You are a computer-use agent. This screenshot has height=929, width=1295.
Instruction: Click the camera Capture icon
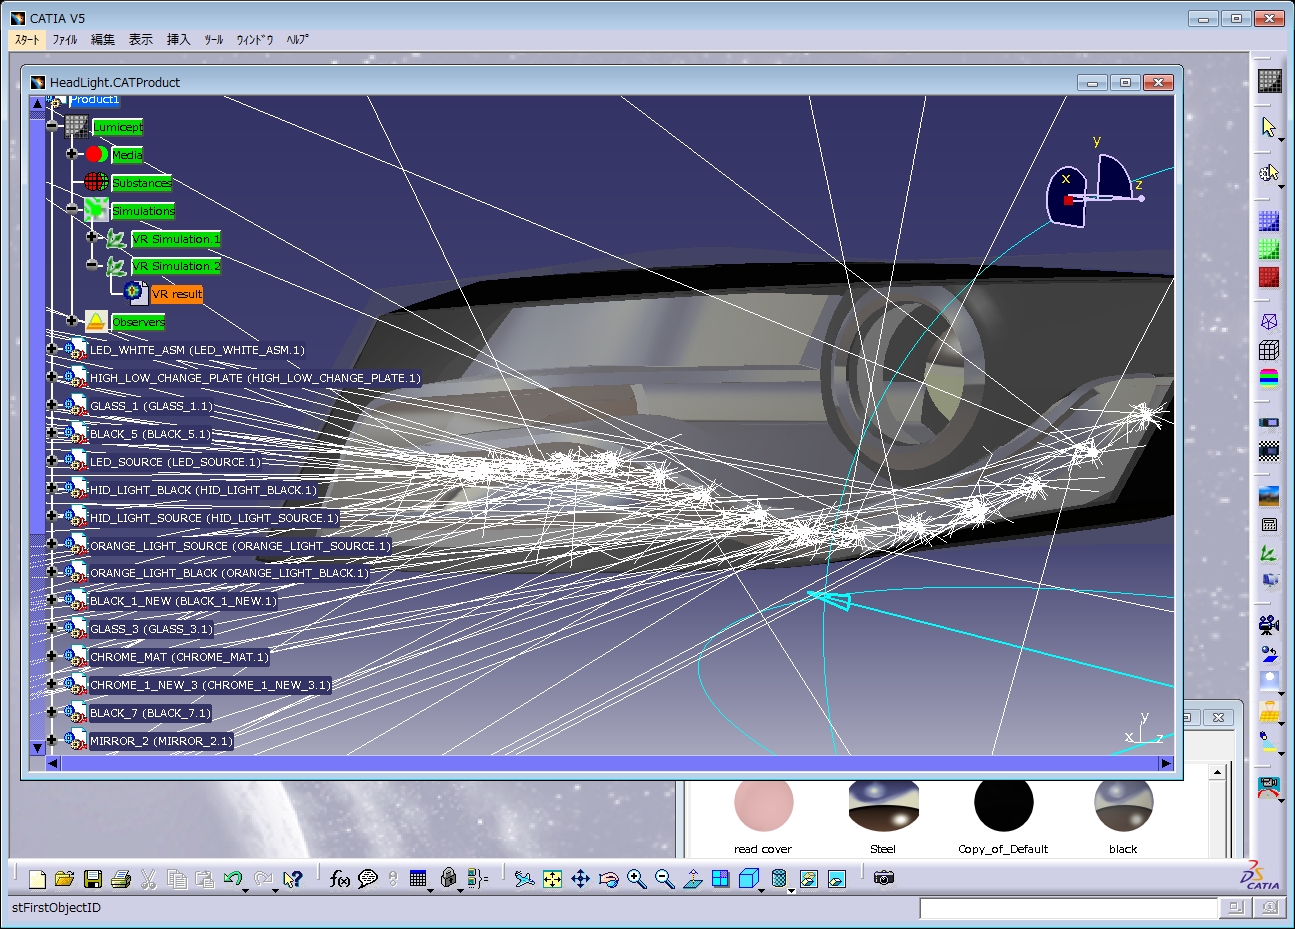(884, 878)
